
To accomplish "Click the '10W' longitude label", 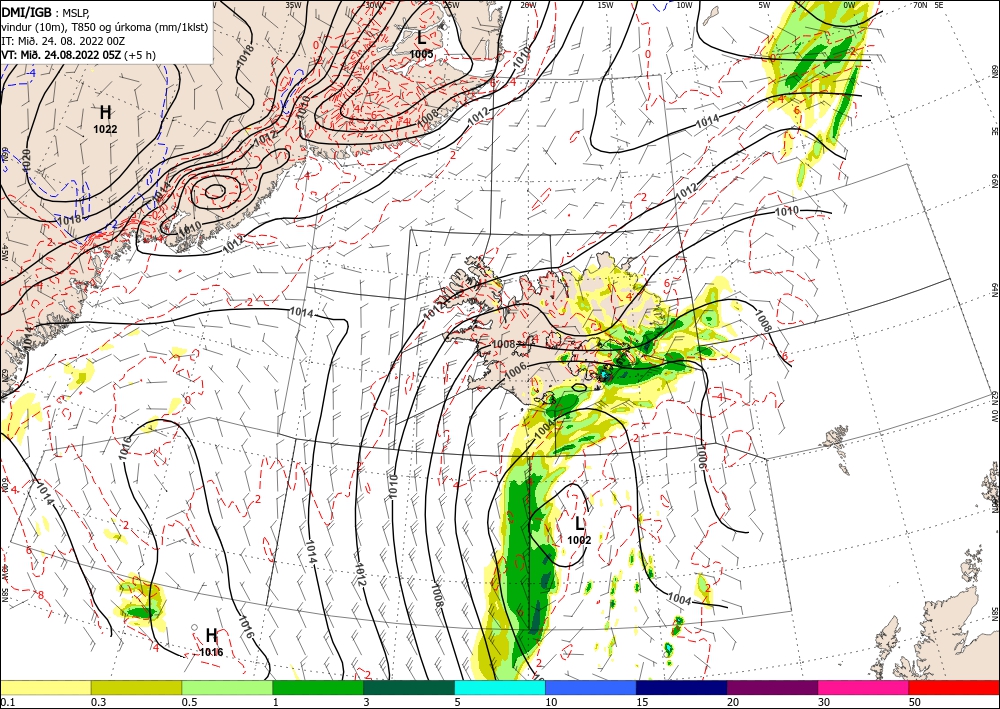I will click(684, 5).
